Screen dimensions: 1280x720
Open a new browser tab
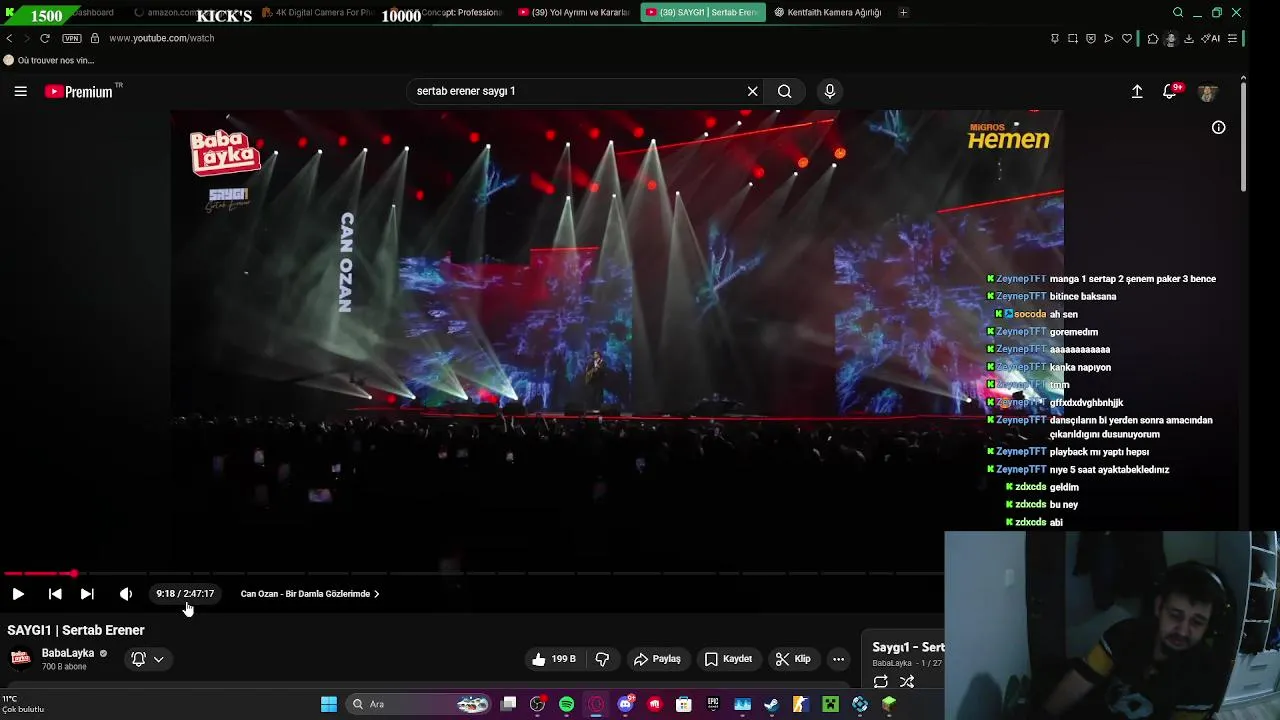coord(903,12)
